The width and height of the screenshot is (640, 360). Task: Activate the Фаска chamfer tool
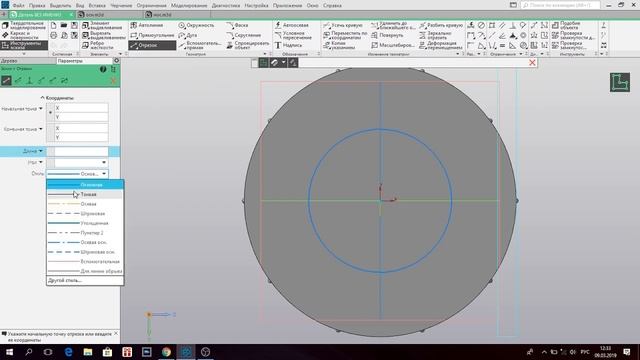tap(237, 25)
